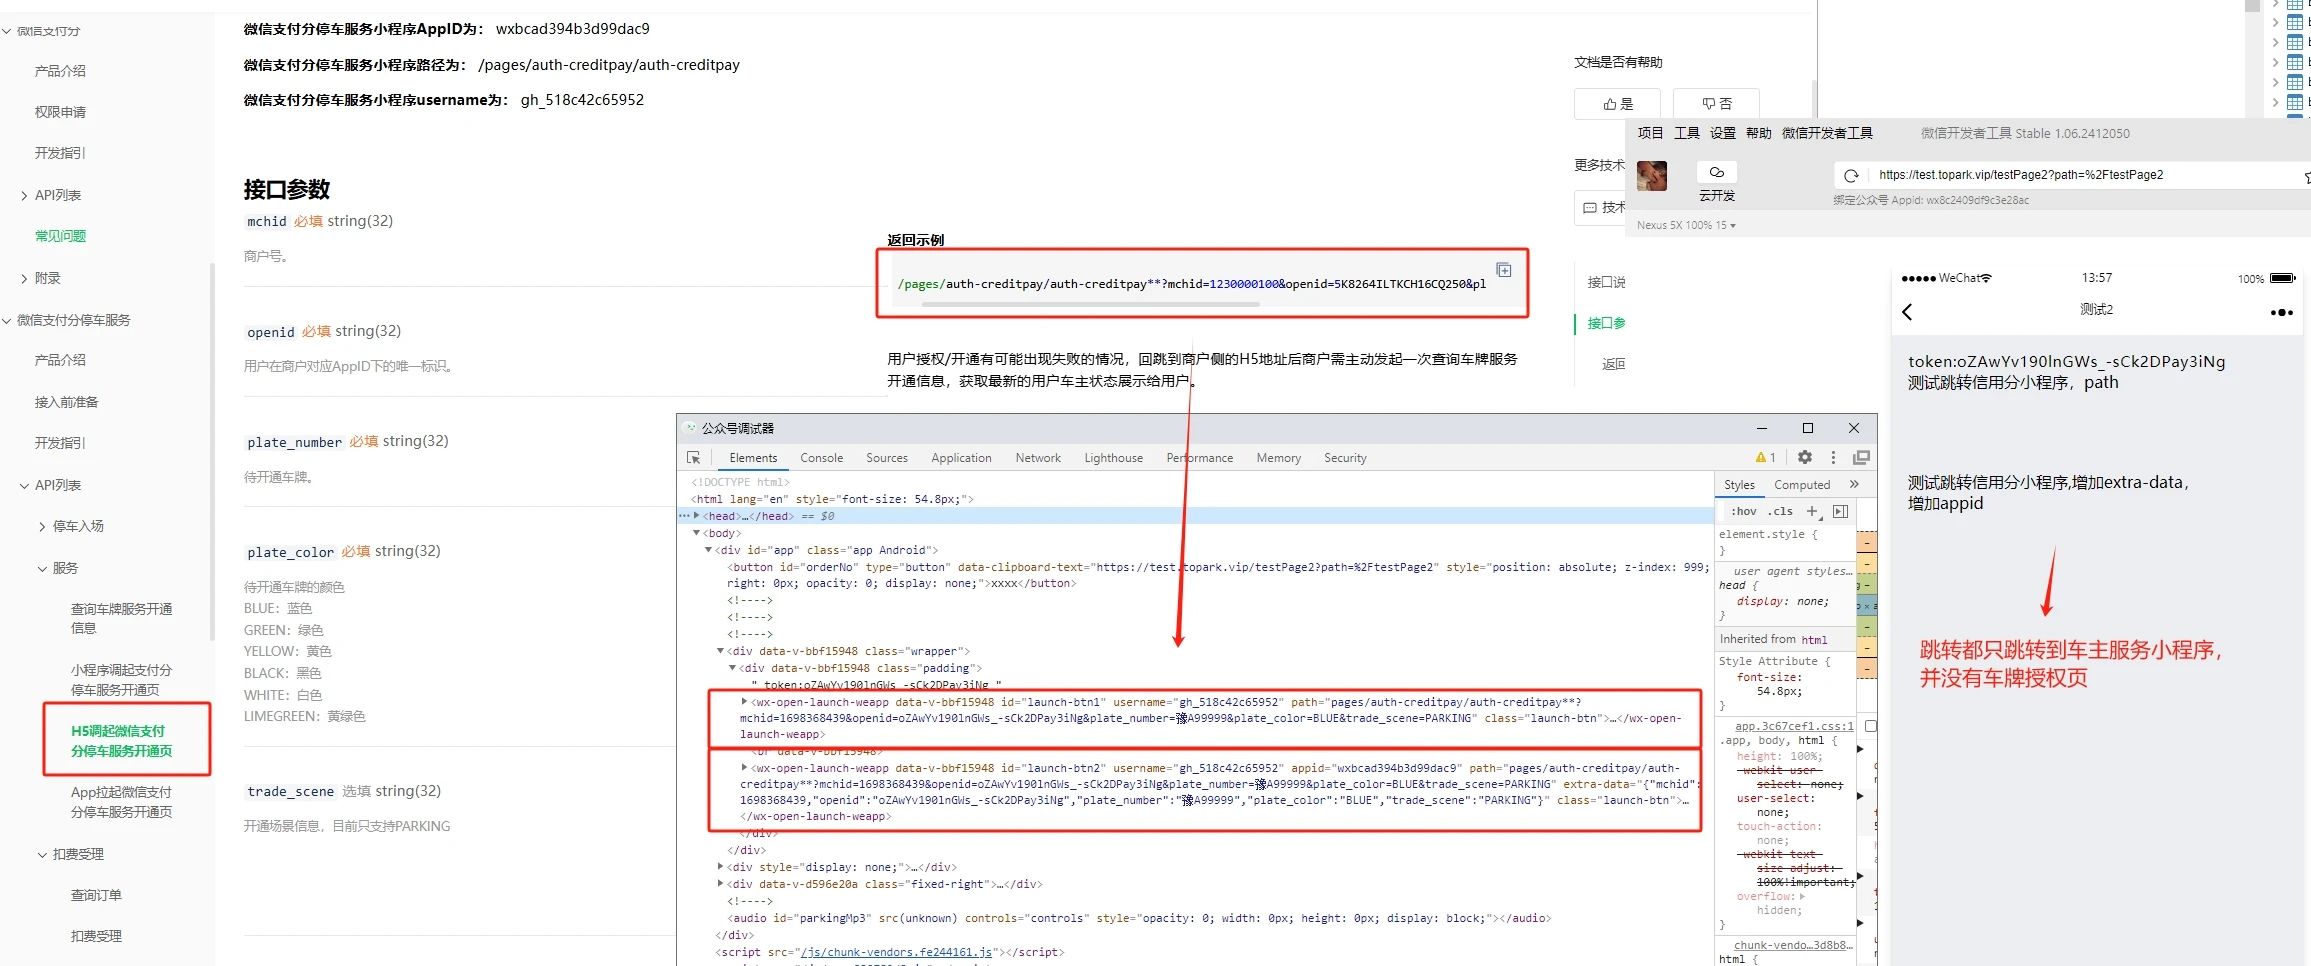
Task: Expand 附录 sidebar group
Action: point(24,278)
